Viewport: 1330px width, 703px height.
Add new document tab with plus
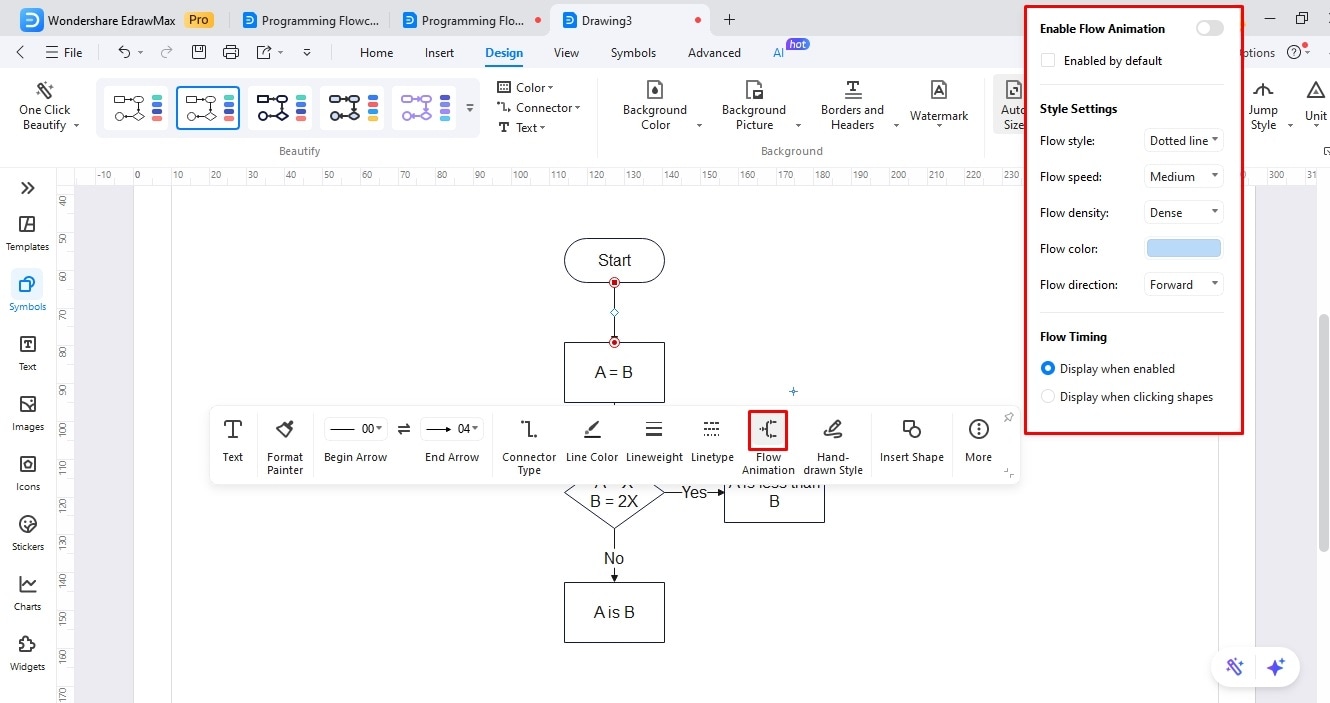point(729,20)
